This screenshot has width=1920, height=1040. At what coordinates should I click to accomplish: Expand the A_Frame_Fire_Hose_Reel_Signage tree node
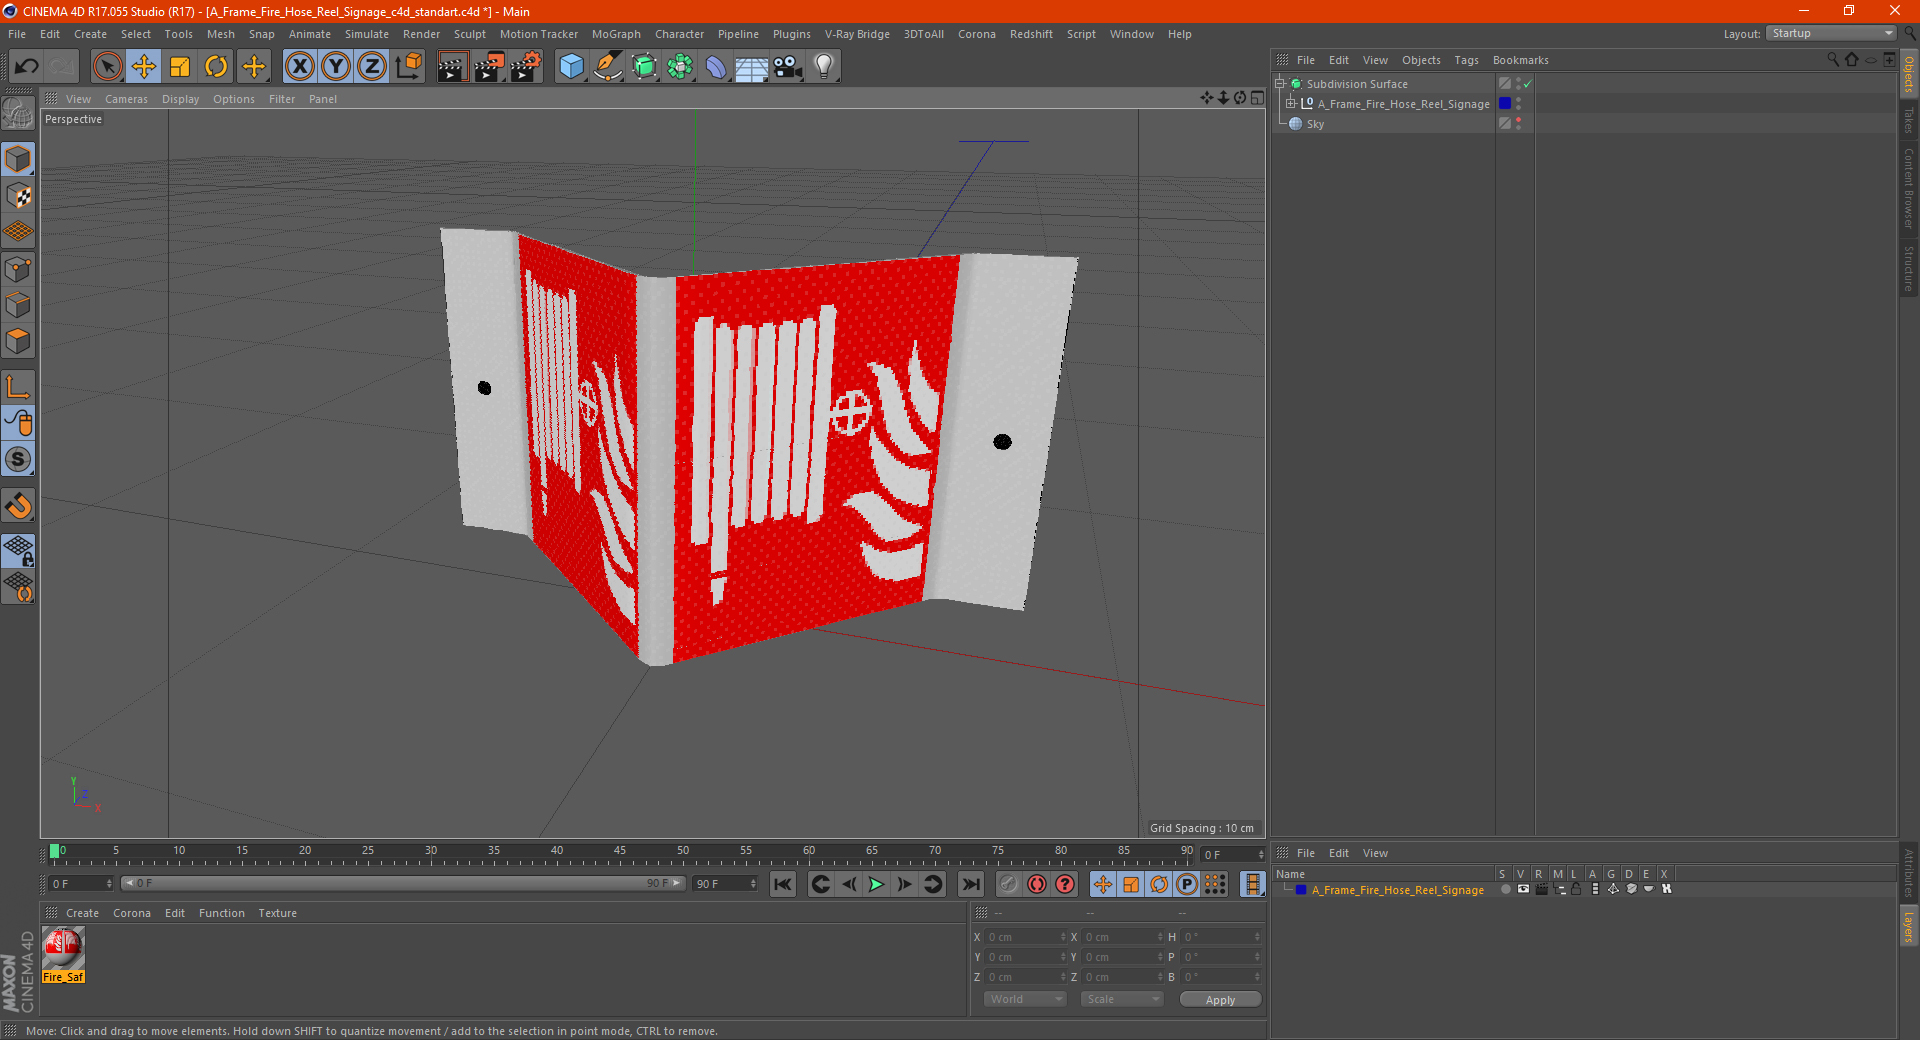pyautogui.click(x=1291, y=104)
